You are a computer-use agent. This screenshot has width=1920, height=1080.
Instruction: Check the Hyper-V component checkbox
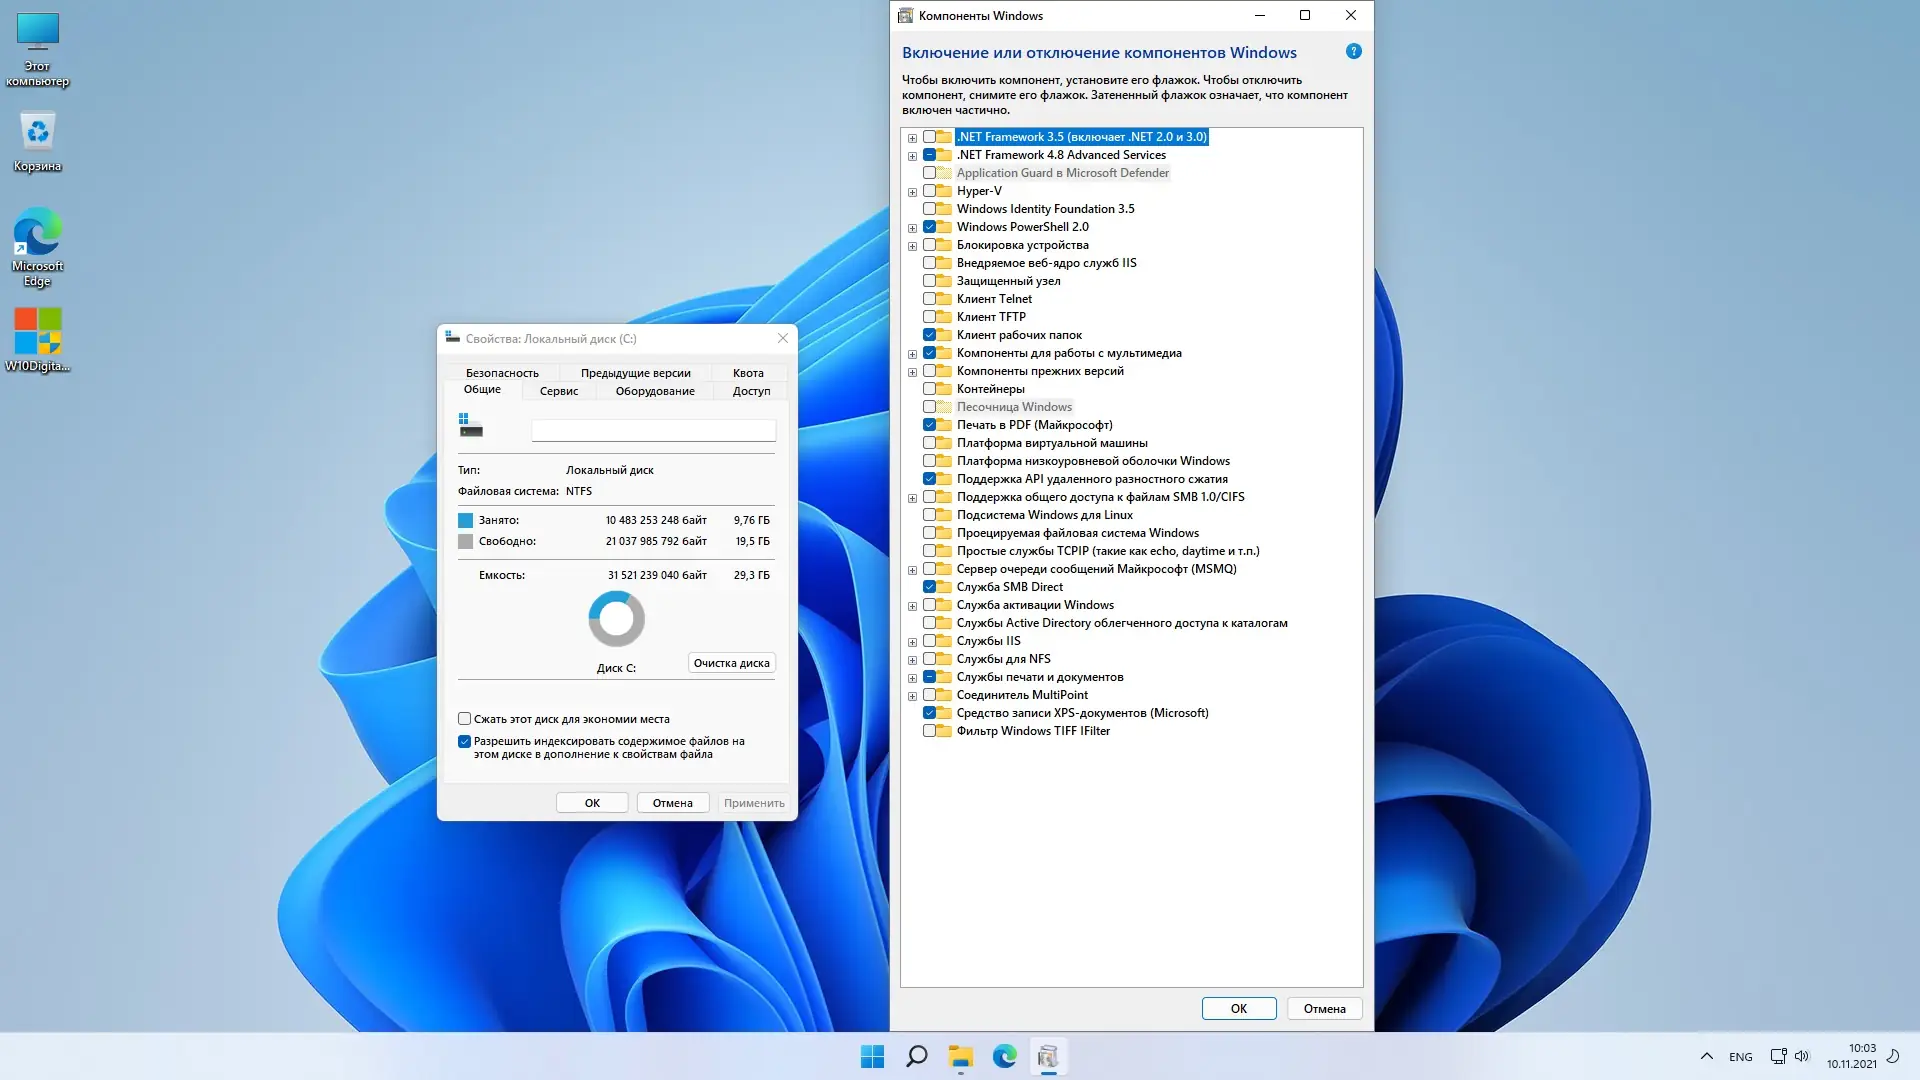point(929,191)
